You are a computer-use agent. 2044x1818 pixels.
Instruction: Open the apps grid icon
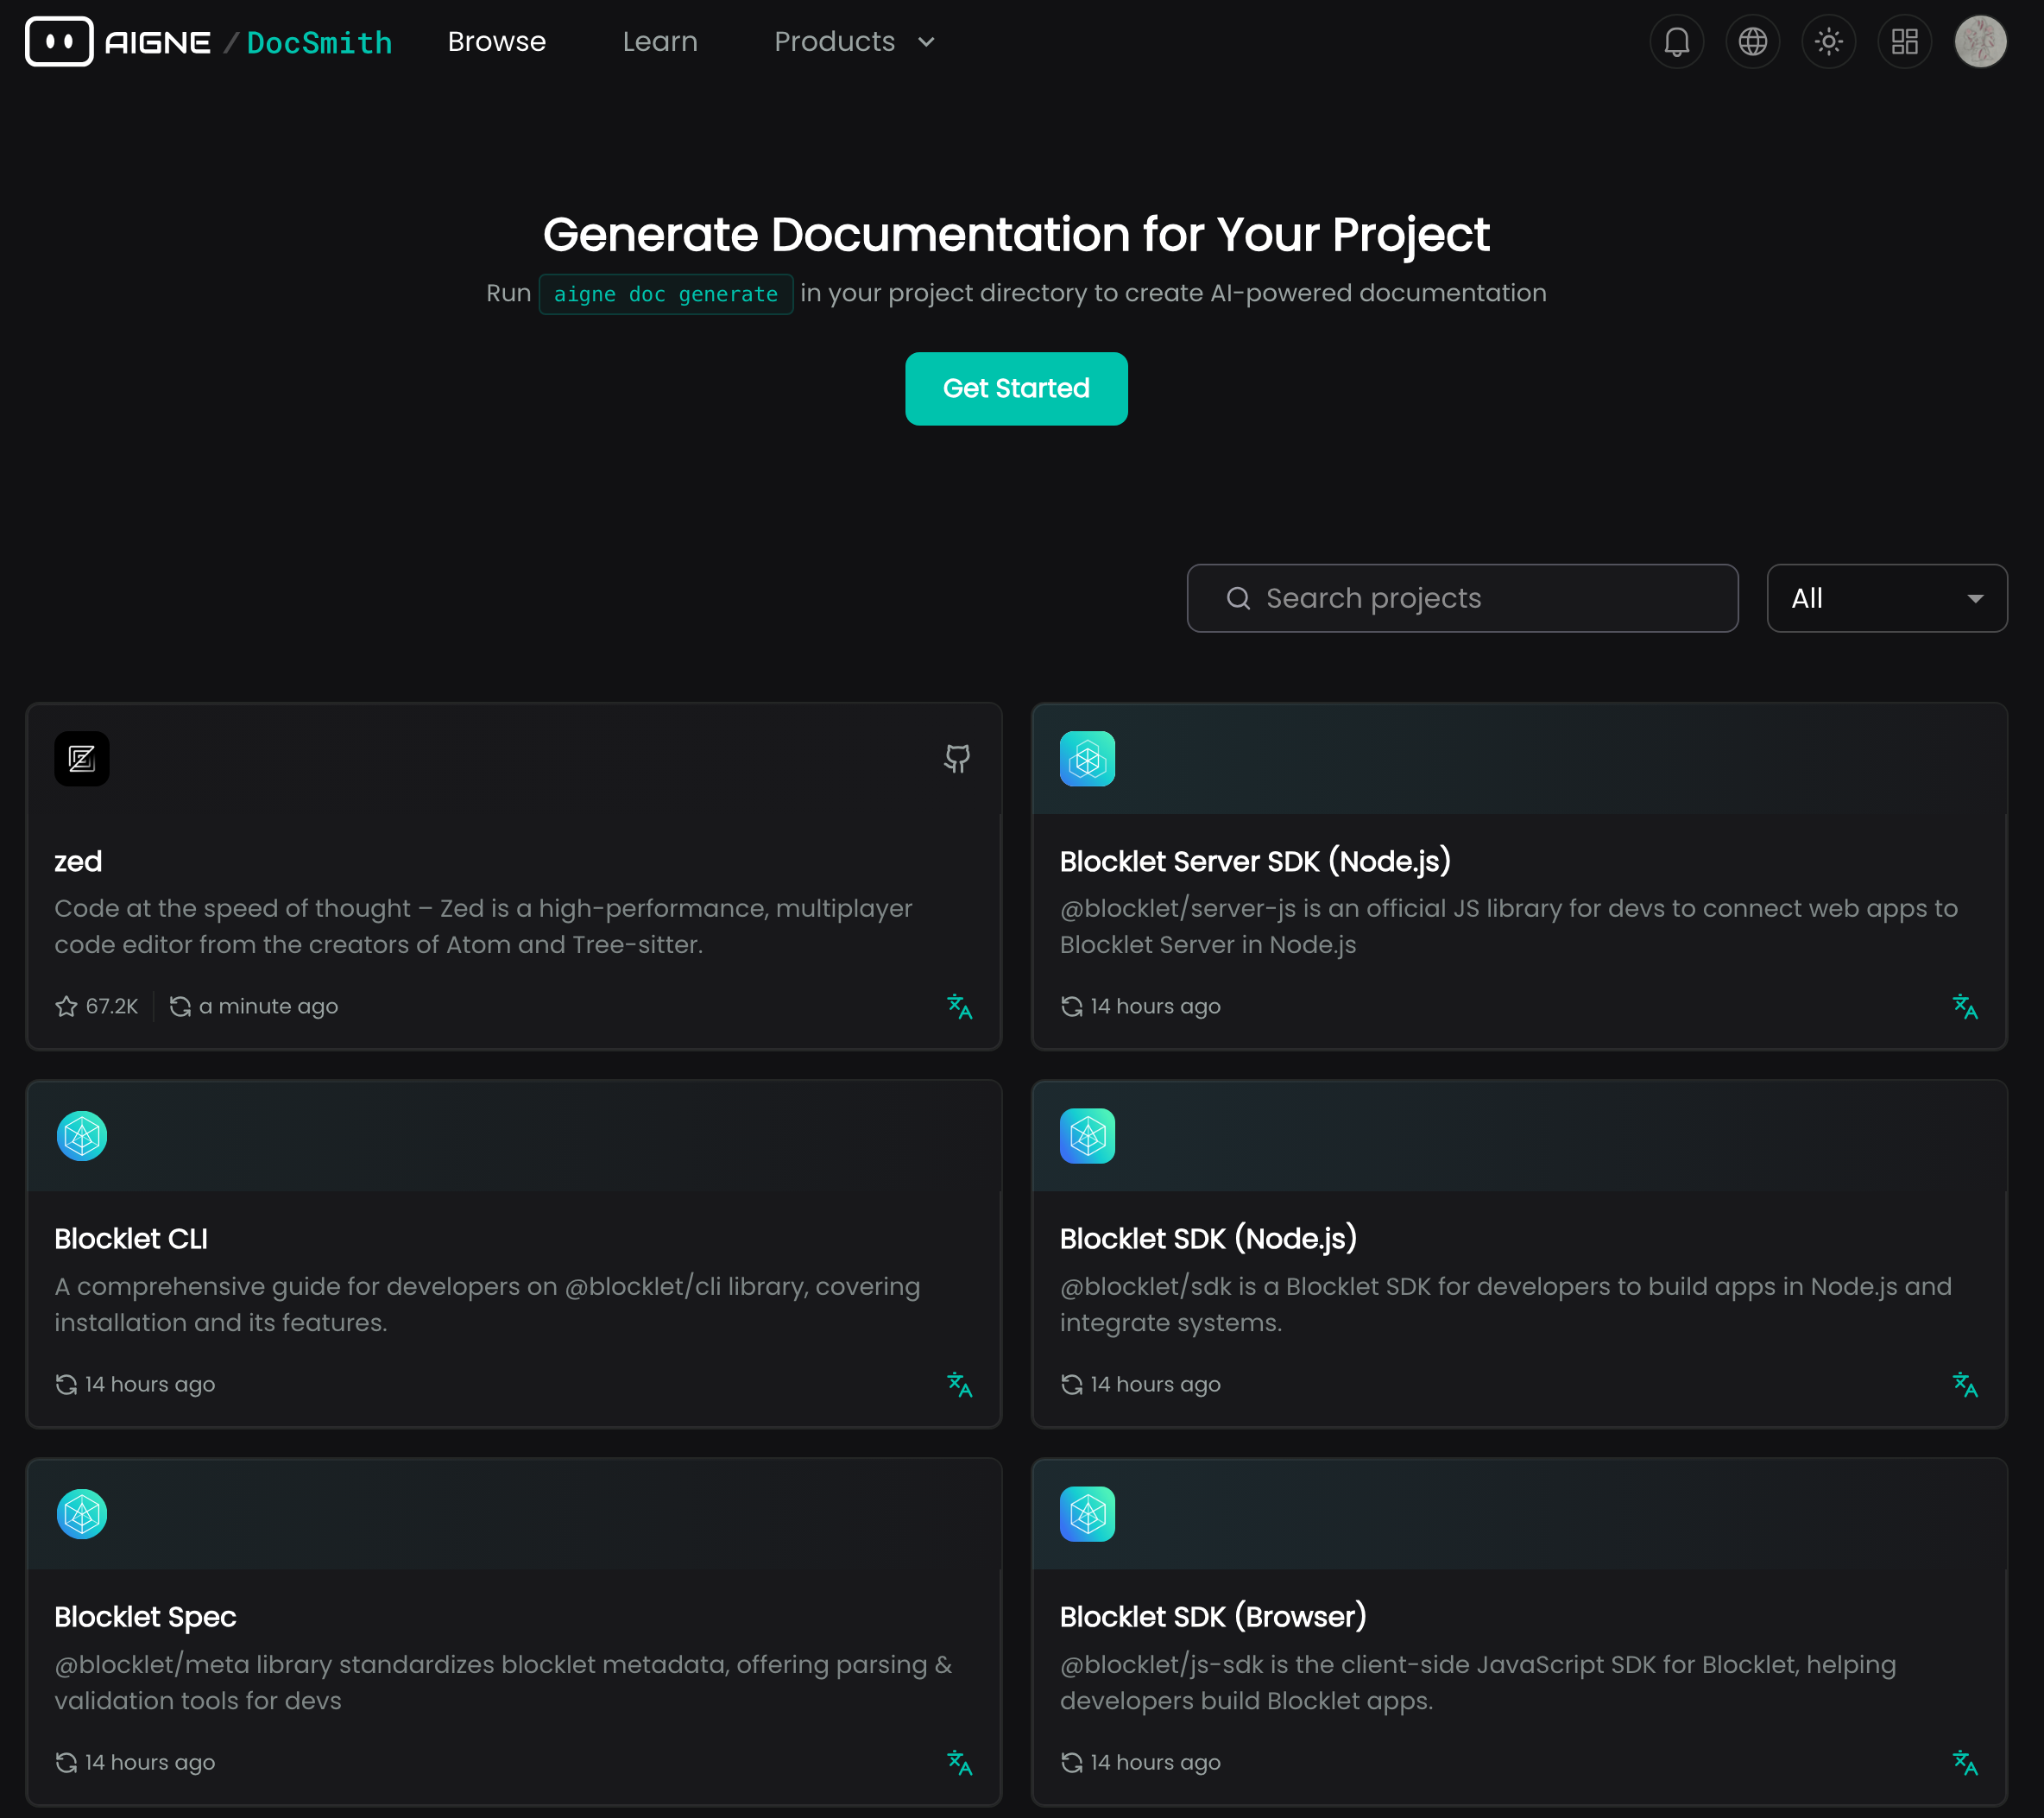1904,42
